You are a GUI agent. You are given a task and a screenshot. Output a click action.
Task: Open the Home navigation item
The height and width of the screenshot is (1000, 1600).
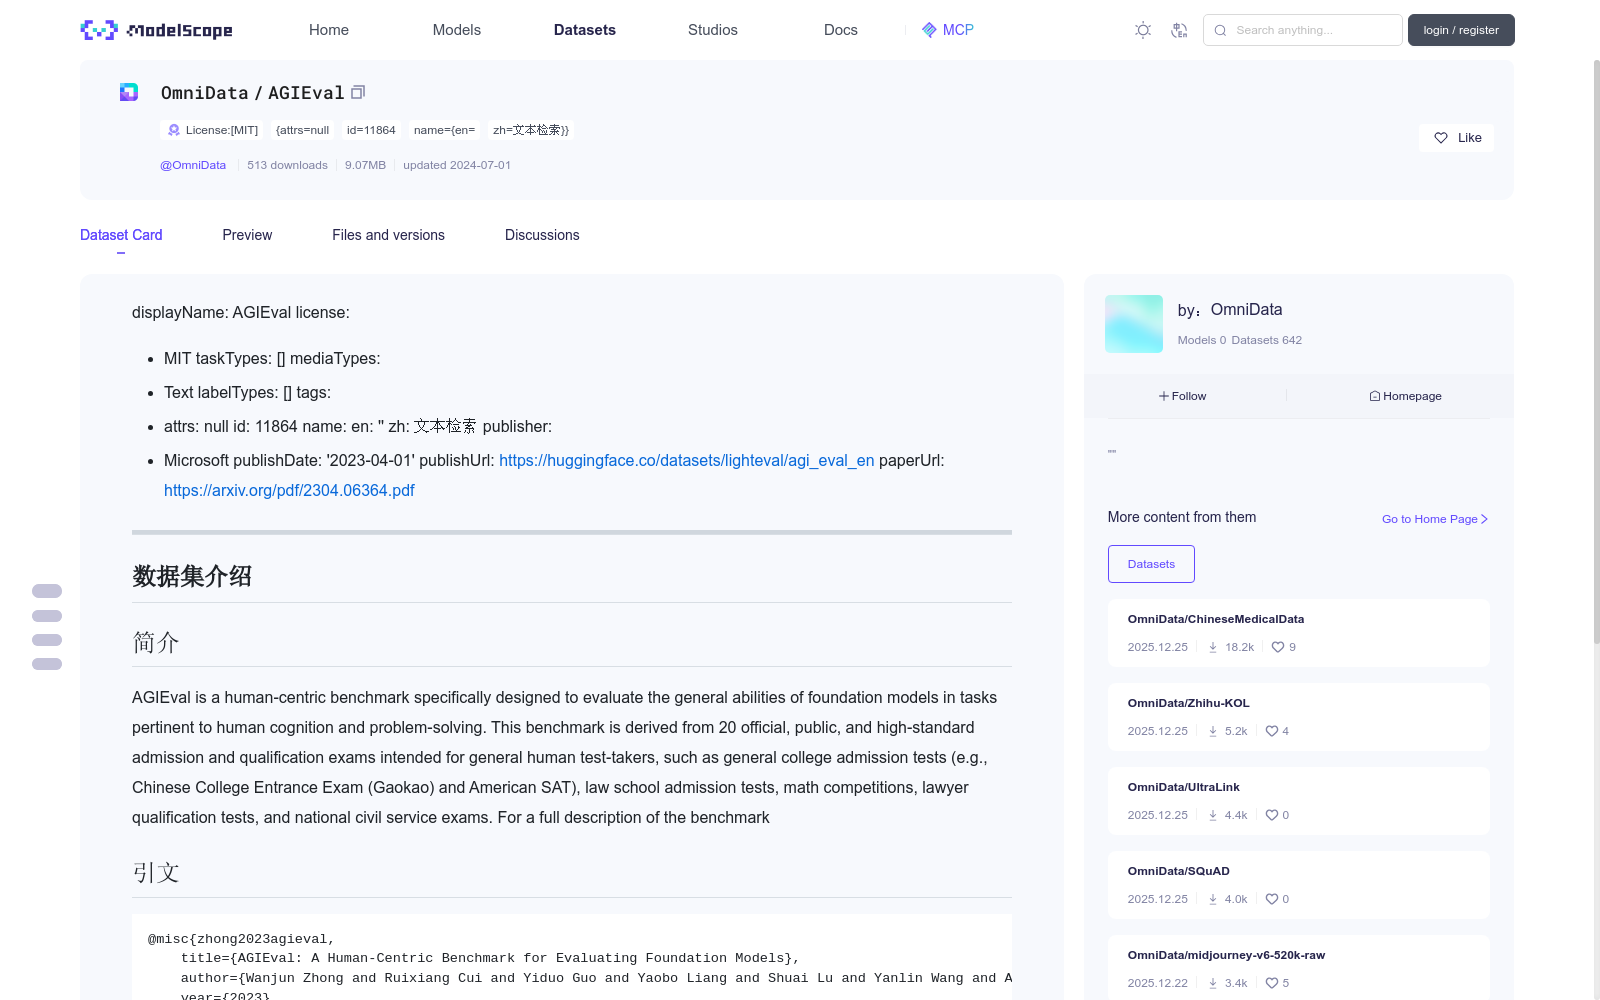coord(329,30)
